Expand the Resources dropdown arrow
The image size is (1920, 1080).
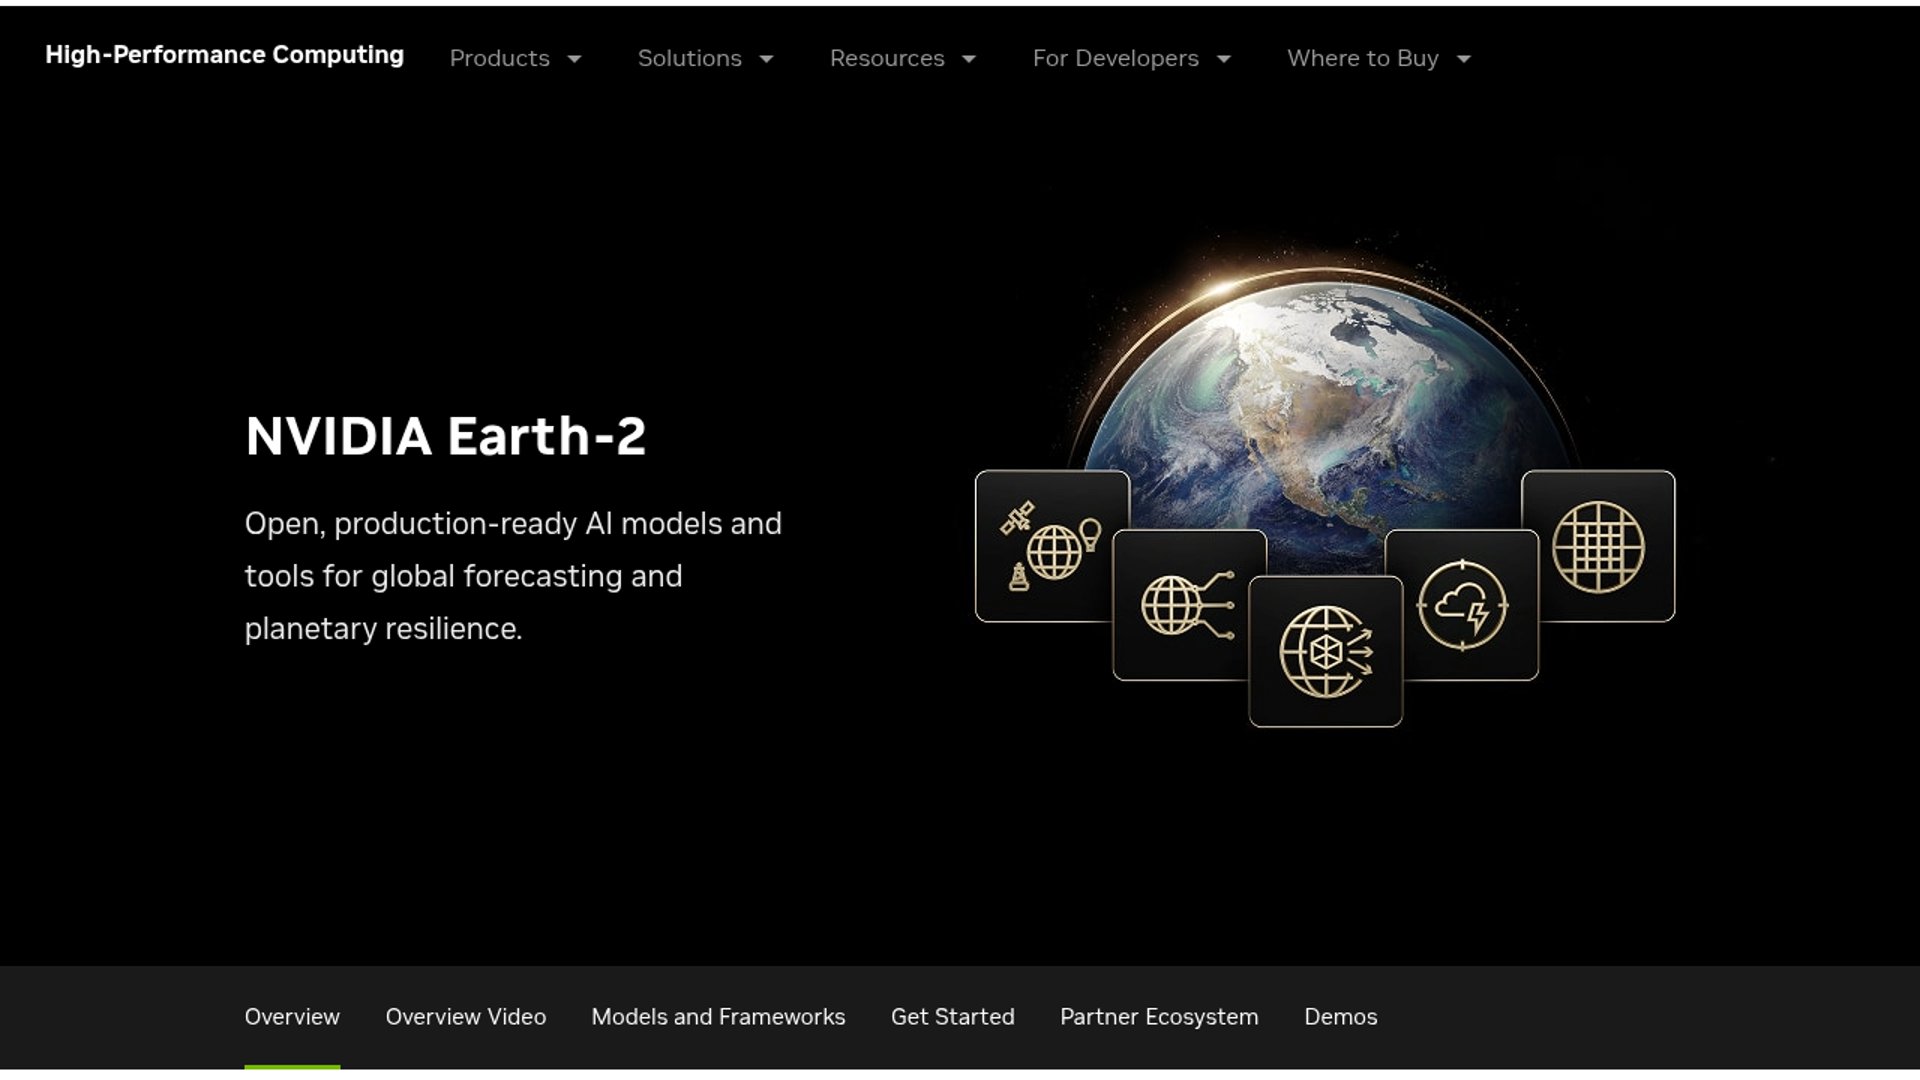pos(969,59)
